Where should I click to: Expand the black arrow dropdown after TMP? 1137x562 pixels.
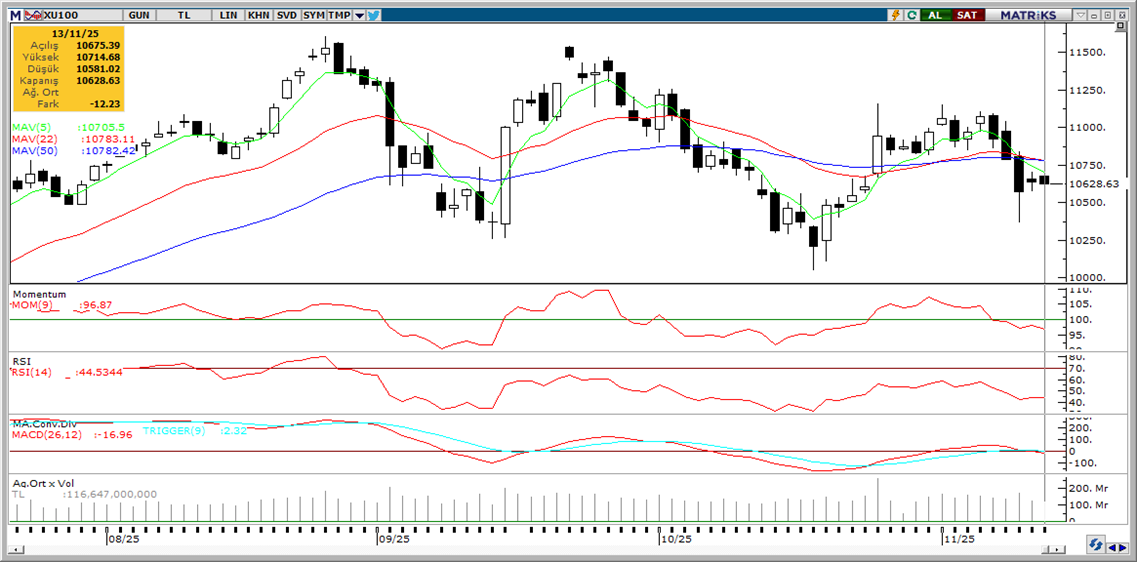359,15
